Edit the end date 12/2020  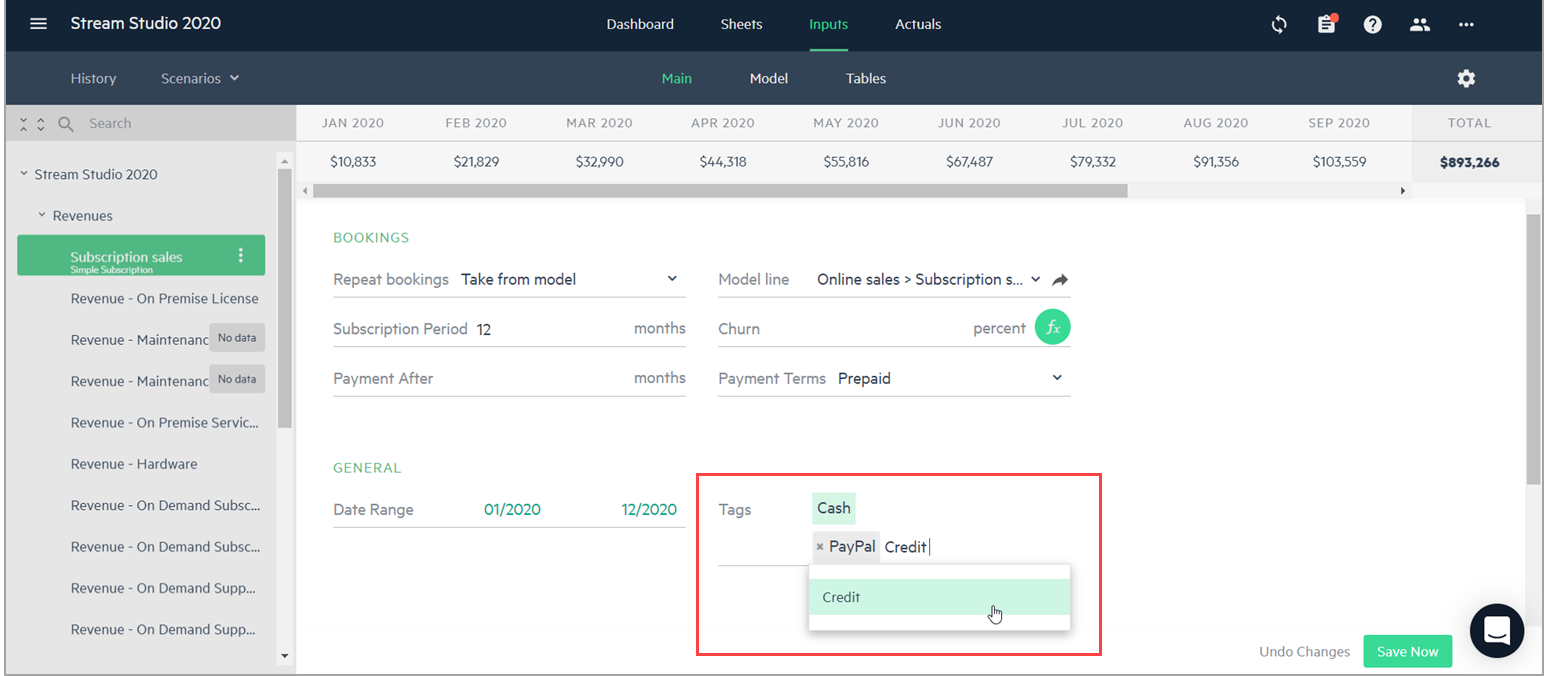point(649,509)
